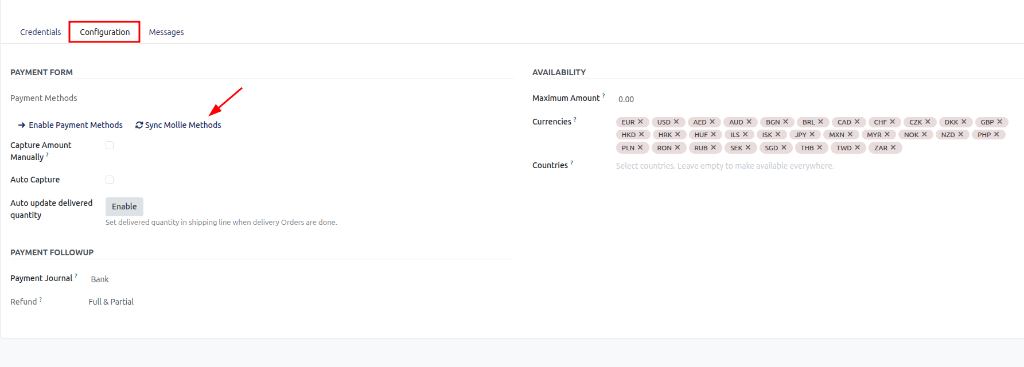This screenshot has width=1024, height=367.
Task: Remove the SEK currency tag
Action: 748,148
